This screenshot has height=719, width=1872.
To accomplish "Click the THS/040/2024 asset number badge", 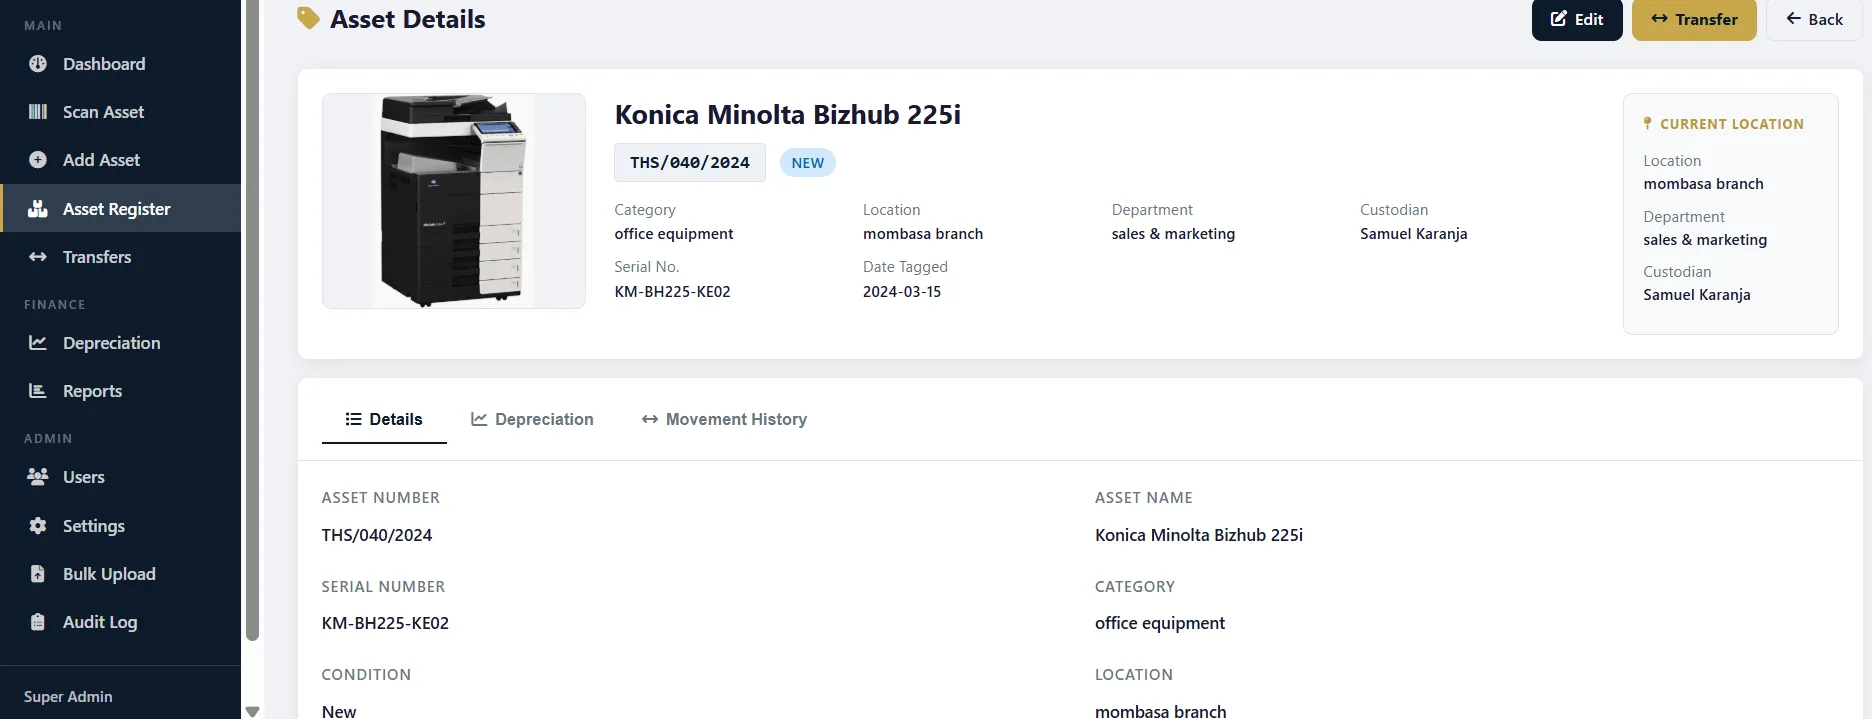I will pos(690,162).
